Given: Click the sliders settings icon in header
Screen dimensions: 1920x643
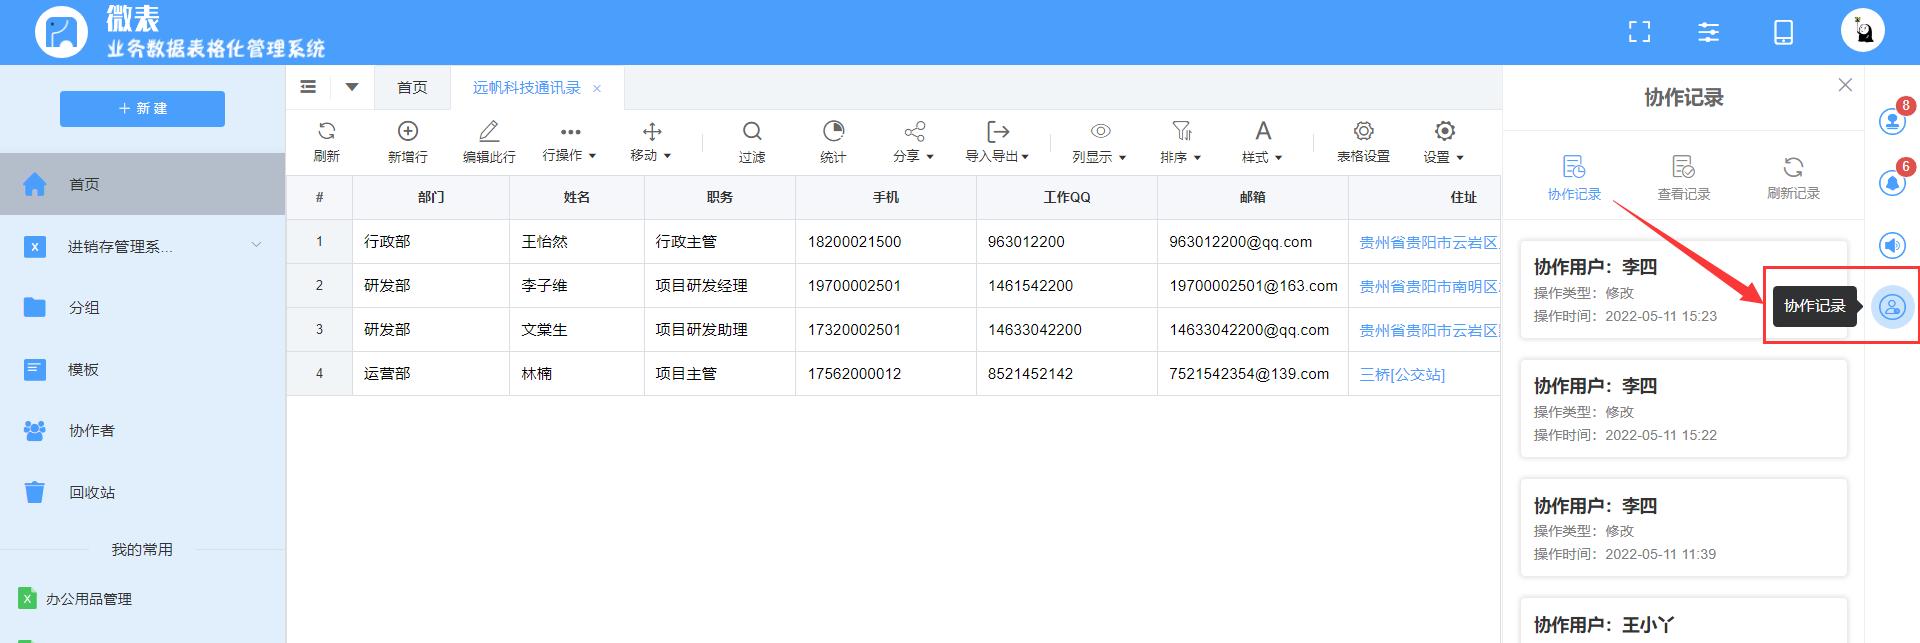Looking at the screenshot, I should [1709, 32].
